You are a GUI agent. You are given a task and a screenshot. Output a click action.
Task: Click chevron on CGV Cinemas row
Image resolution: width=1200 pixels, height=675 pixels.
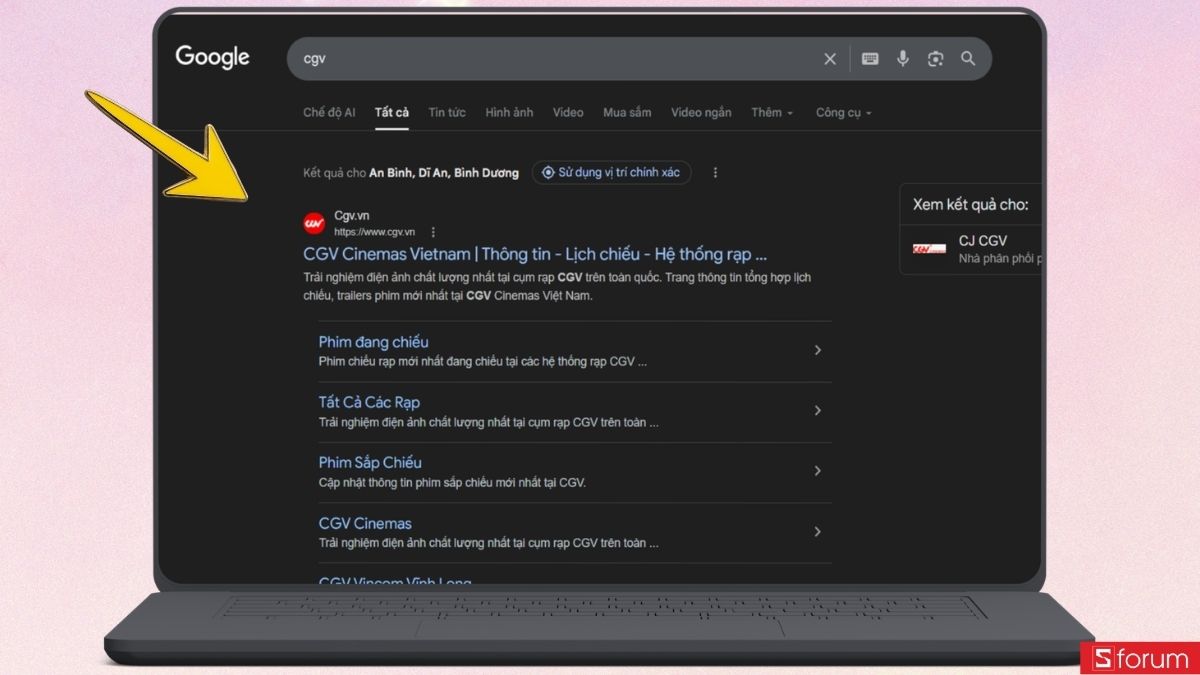tap(817, 531)
